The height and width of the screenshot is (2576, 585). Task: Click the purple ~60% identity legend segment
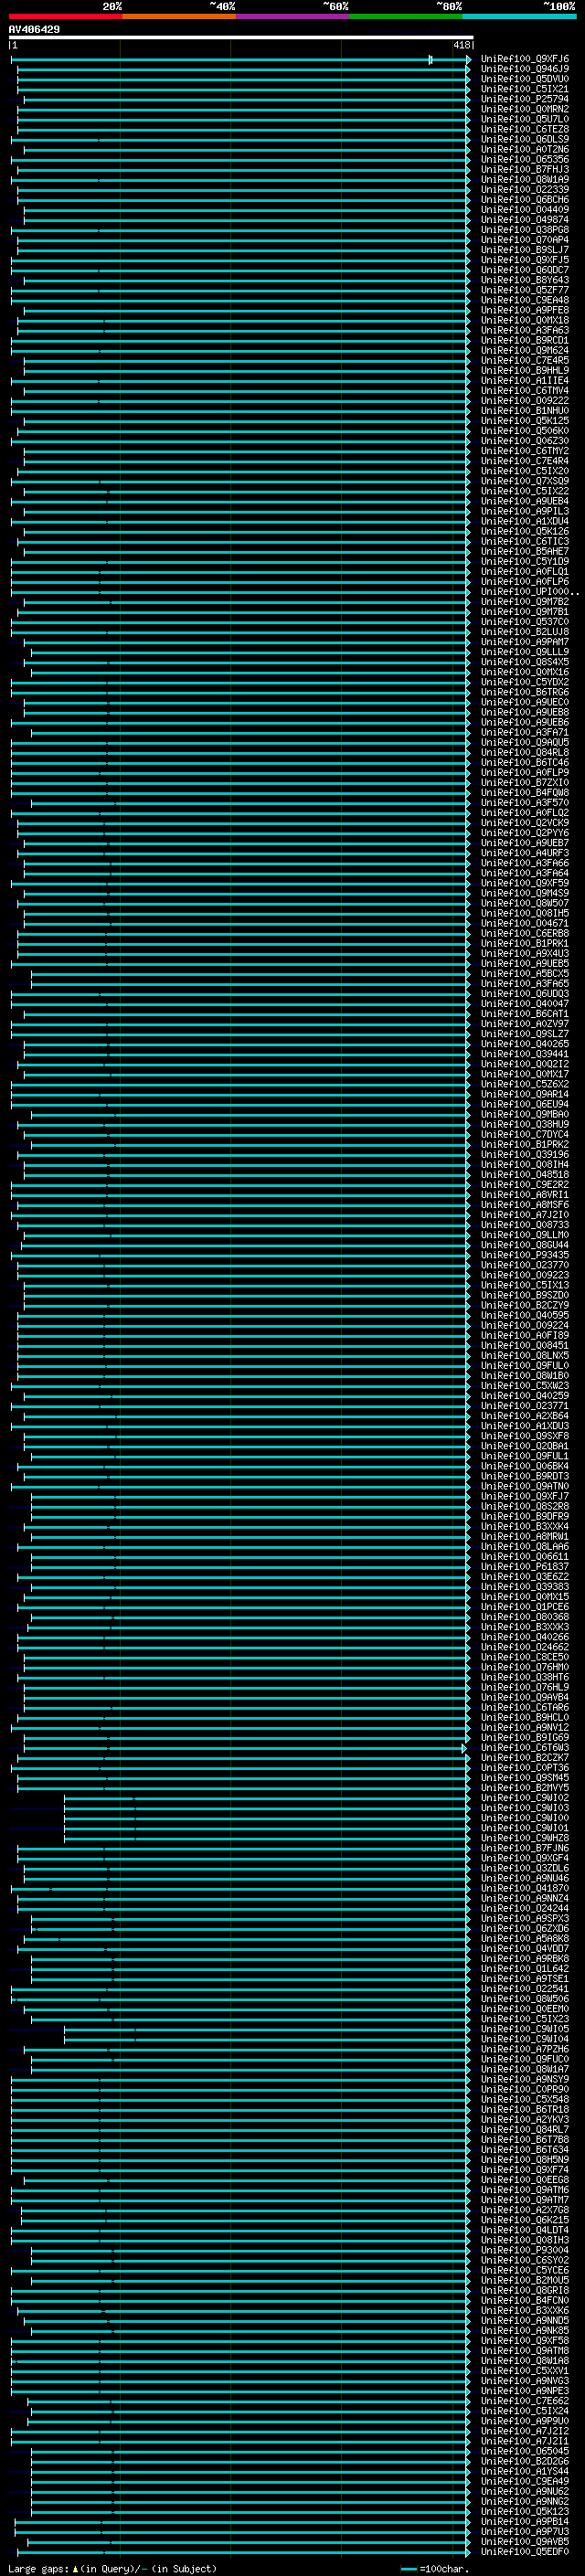pos(293,16)
